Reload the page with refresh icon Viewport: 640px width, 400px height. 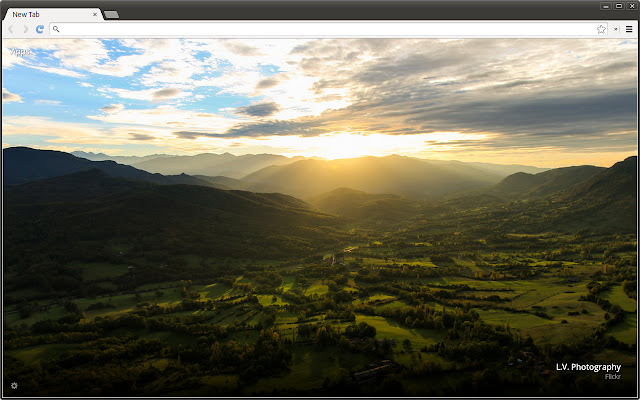click(40, 29)
